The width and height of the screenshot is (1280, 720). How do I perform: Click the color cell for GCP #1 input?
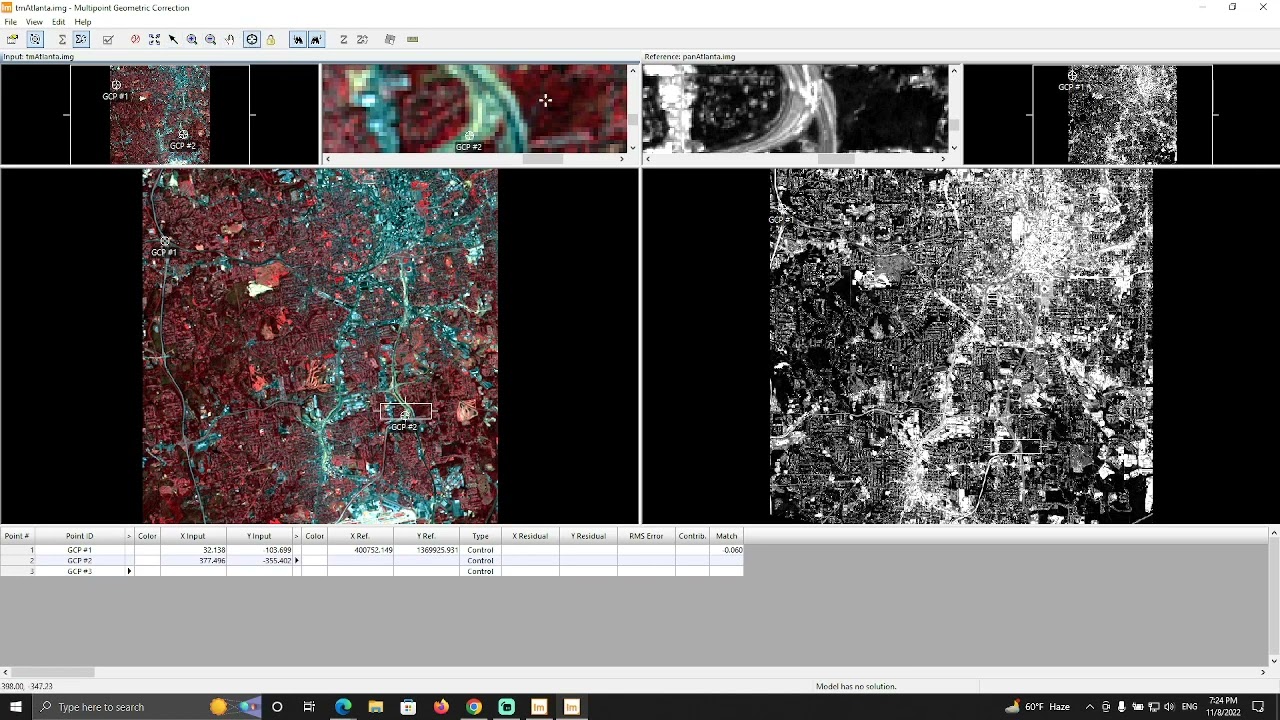(147, 550)
